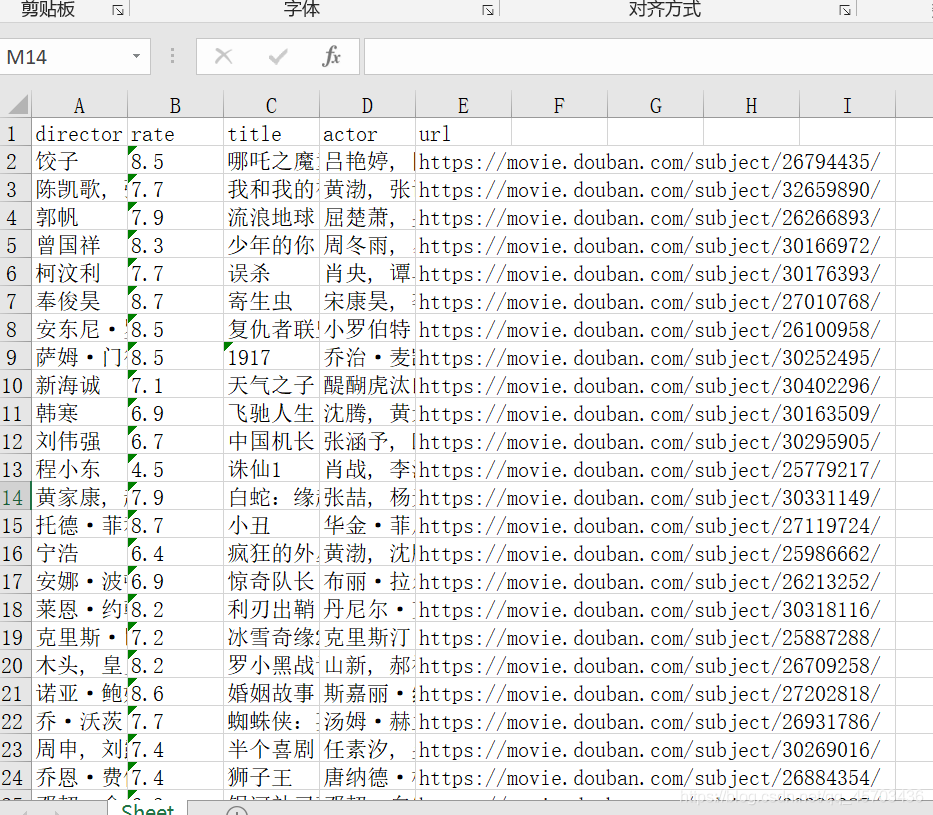Image resolution: width=933 pixels, height=815 pixels.
Task: Click title cell '误杀'
Action: coord(271,273)
